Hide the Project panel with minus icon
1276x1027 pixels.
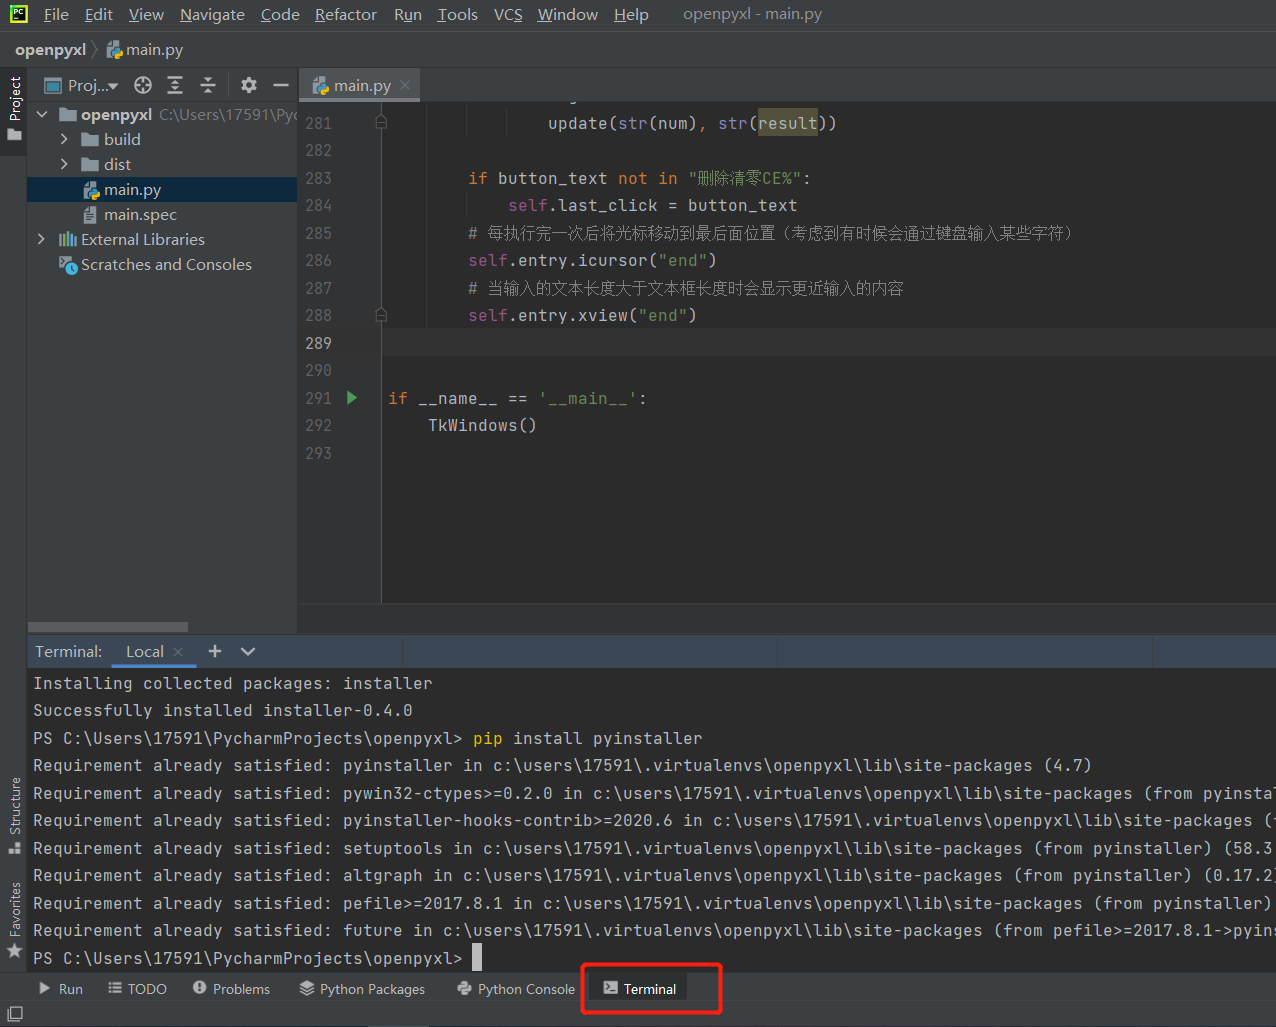click(281, 85)
